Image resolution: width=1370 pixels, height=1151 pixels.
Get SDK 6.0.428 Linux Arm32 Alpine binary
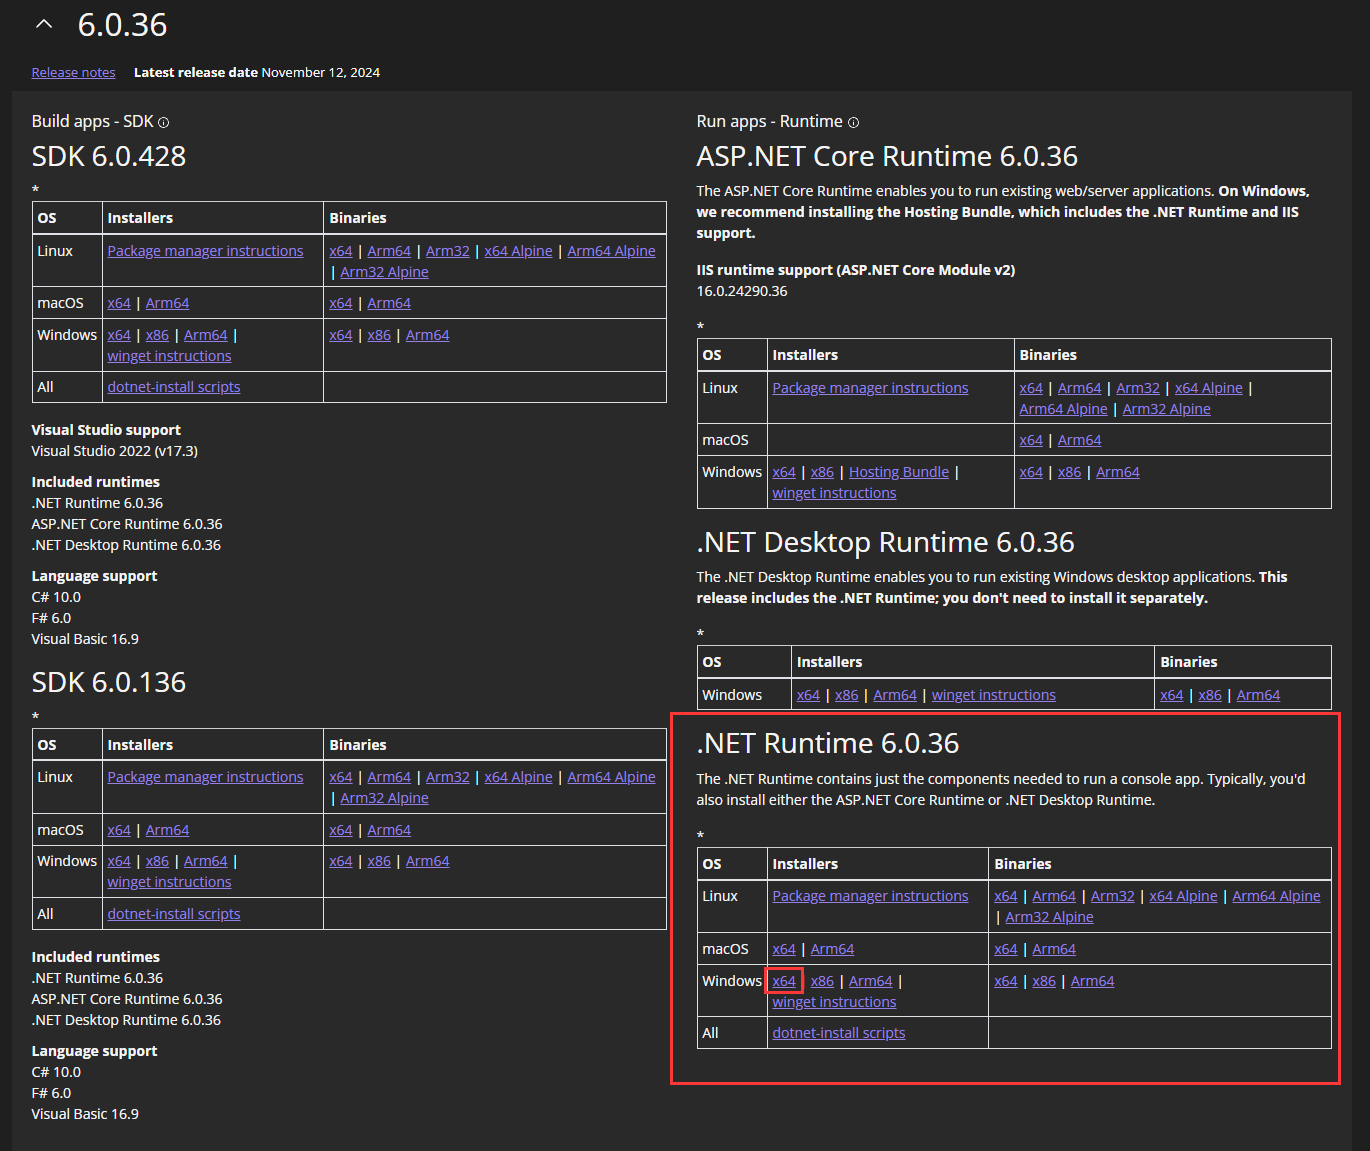pyautogui.click(x=384, y=272)
